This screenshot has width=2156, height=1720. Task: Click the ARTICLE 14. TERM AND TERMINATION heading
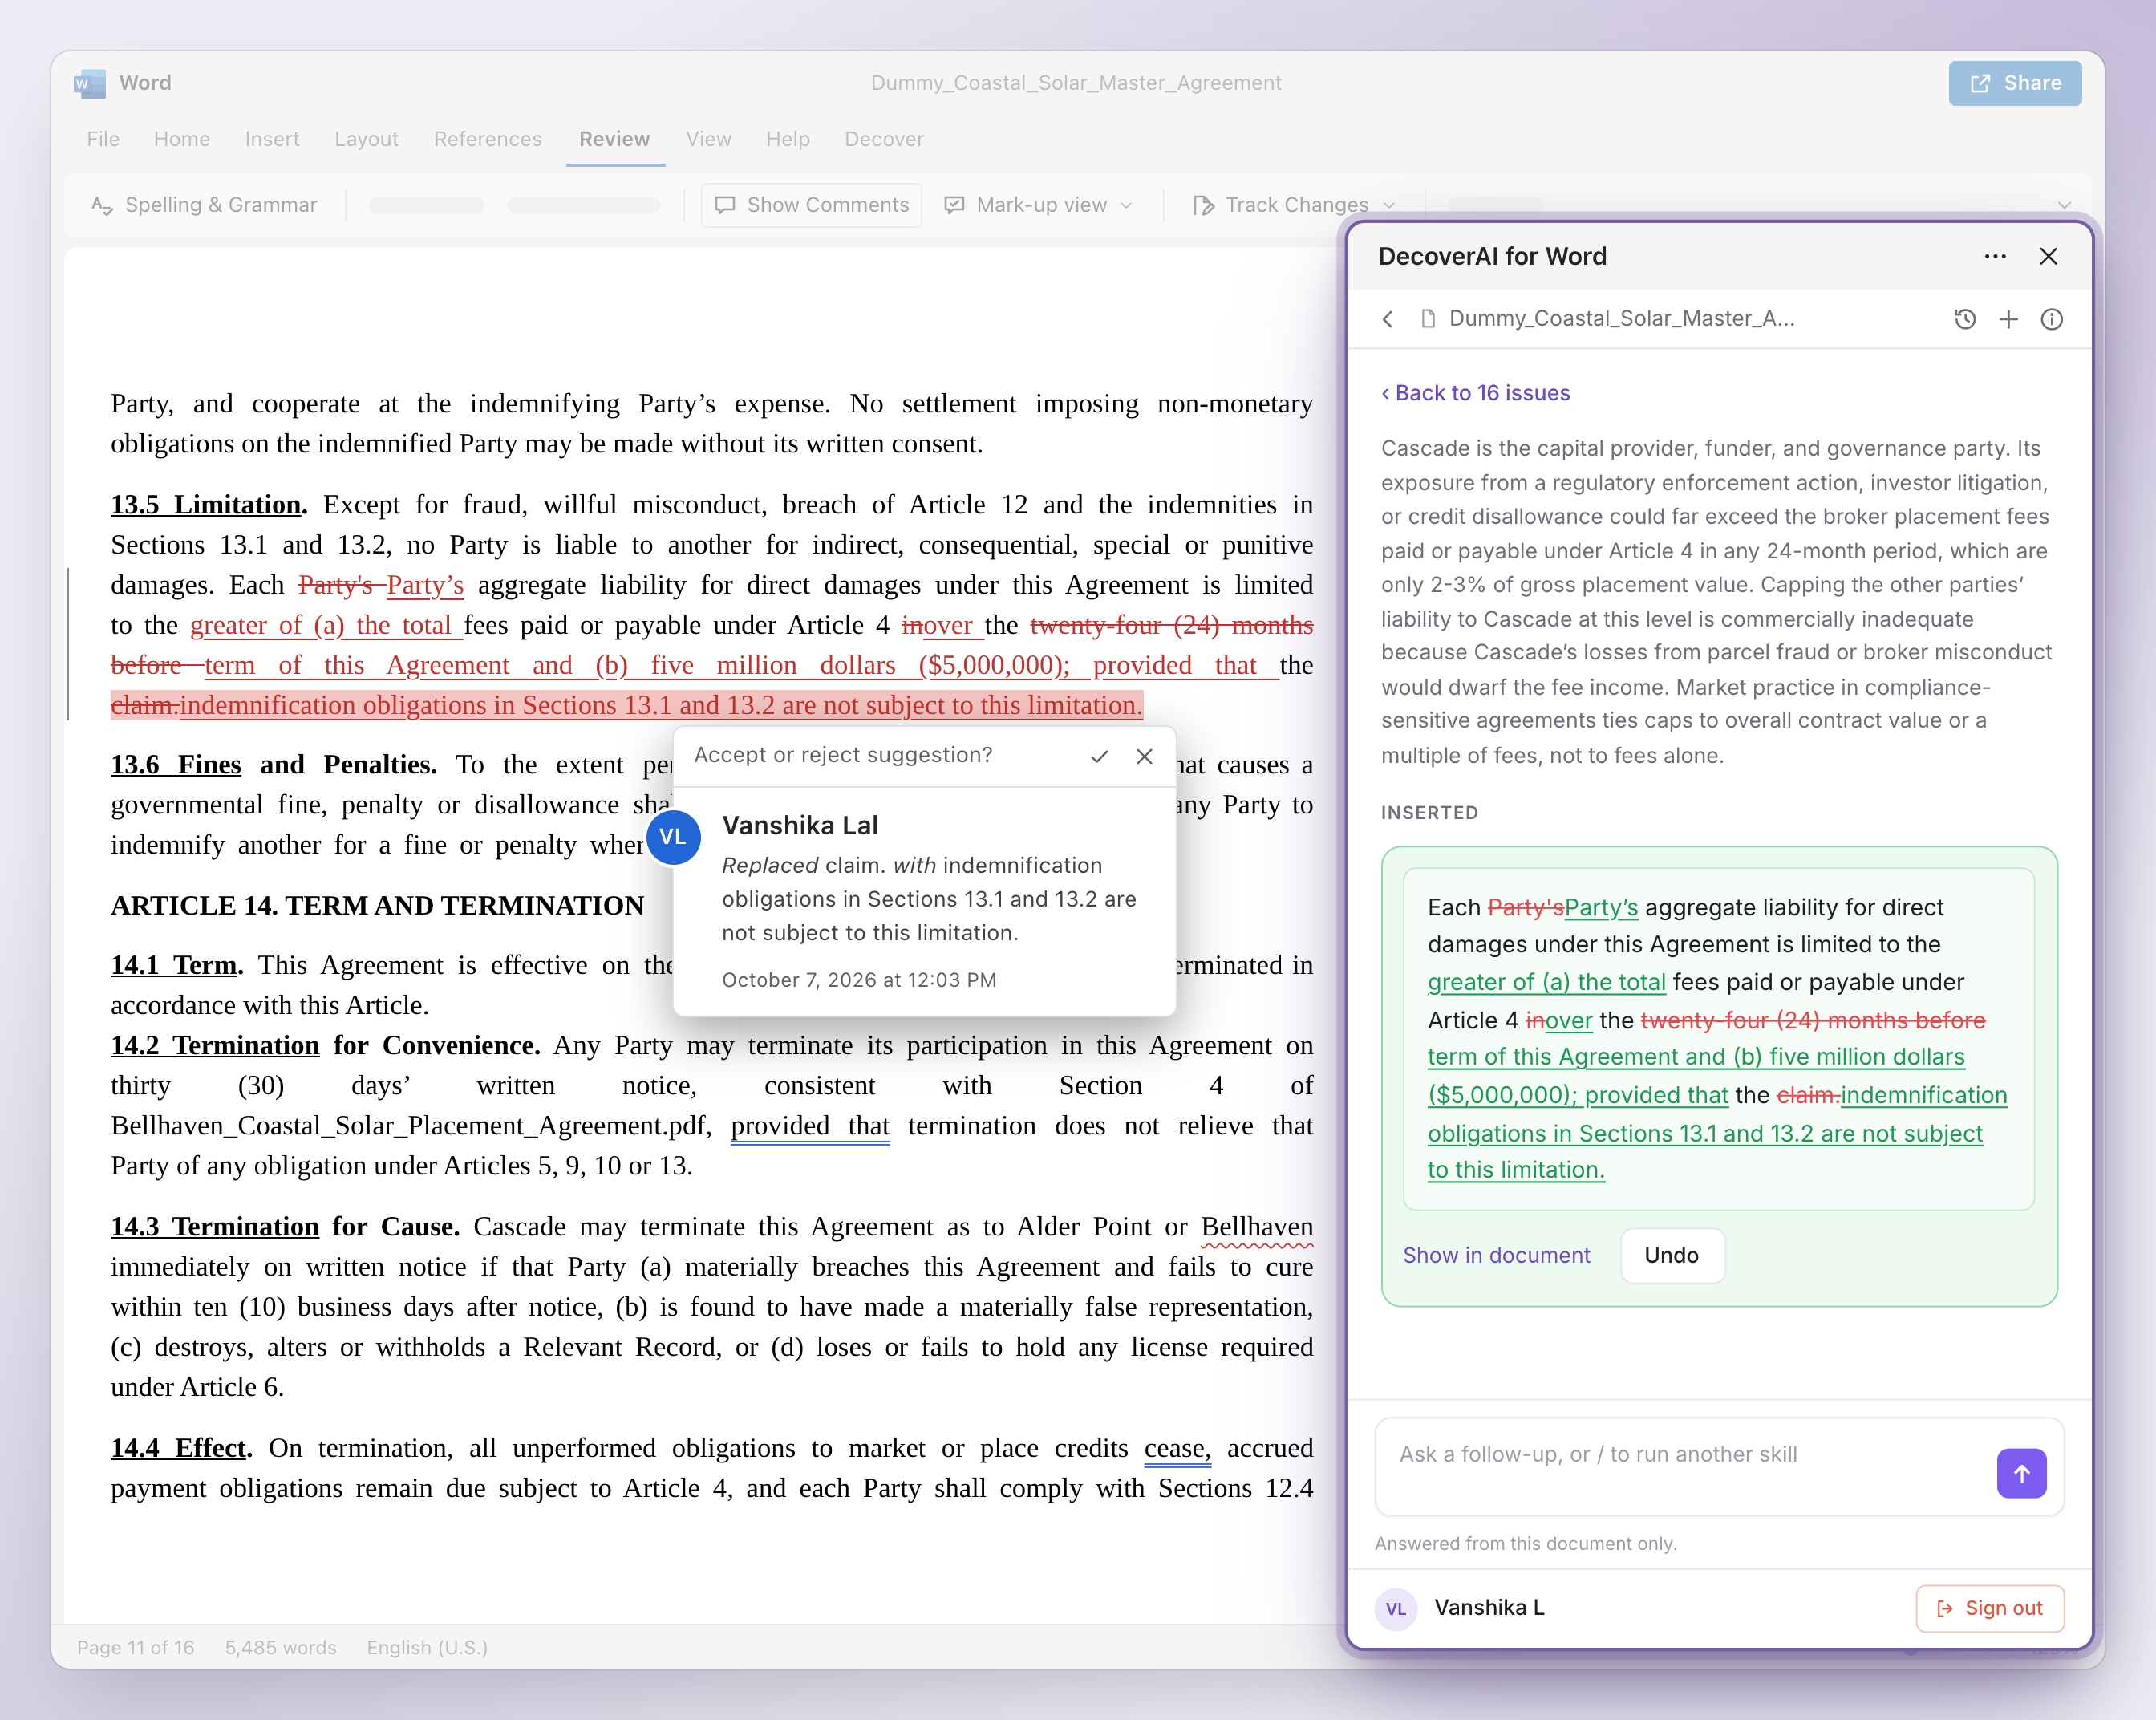pyautogui.click(x=377, y=905)
